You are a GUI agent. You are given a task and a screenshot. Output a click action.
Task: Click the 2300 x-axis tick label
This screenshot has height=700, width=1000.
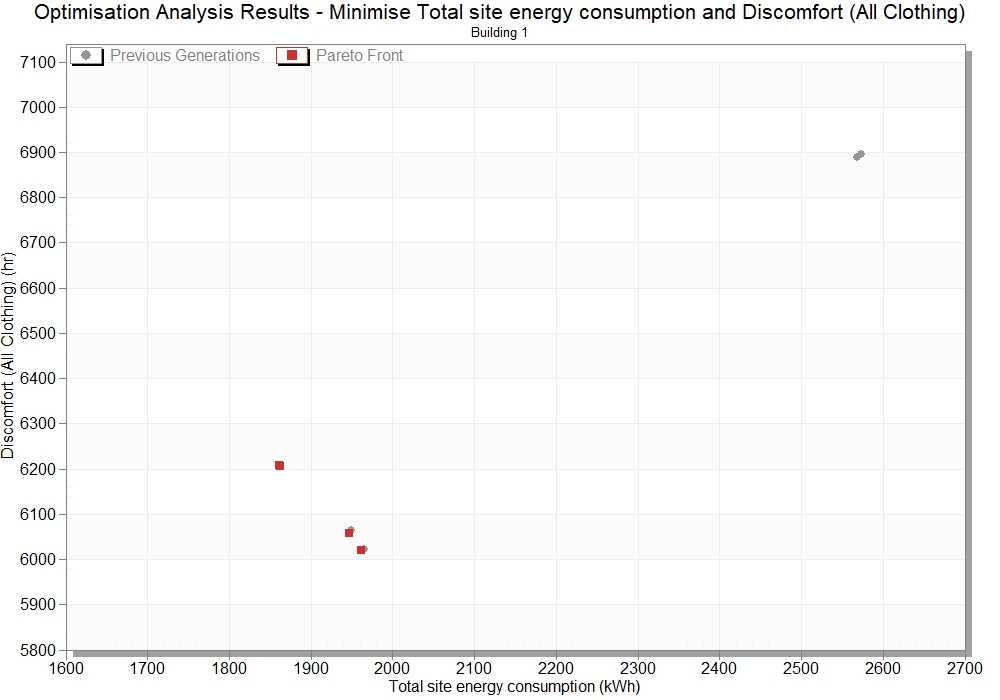[638, 668]
